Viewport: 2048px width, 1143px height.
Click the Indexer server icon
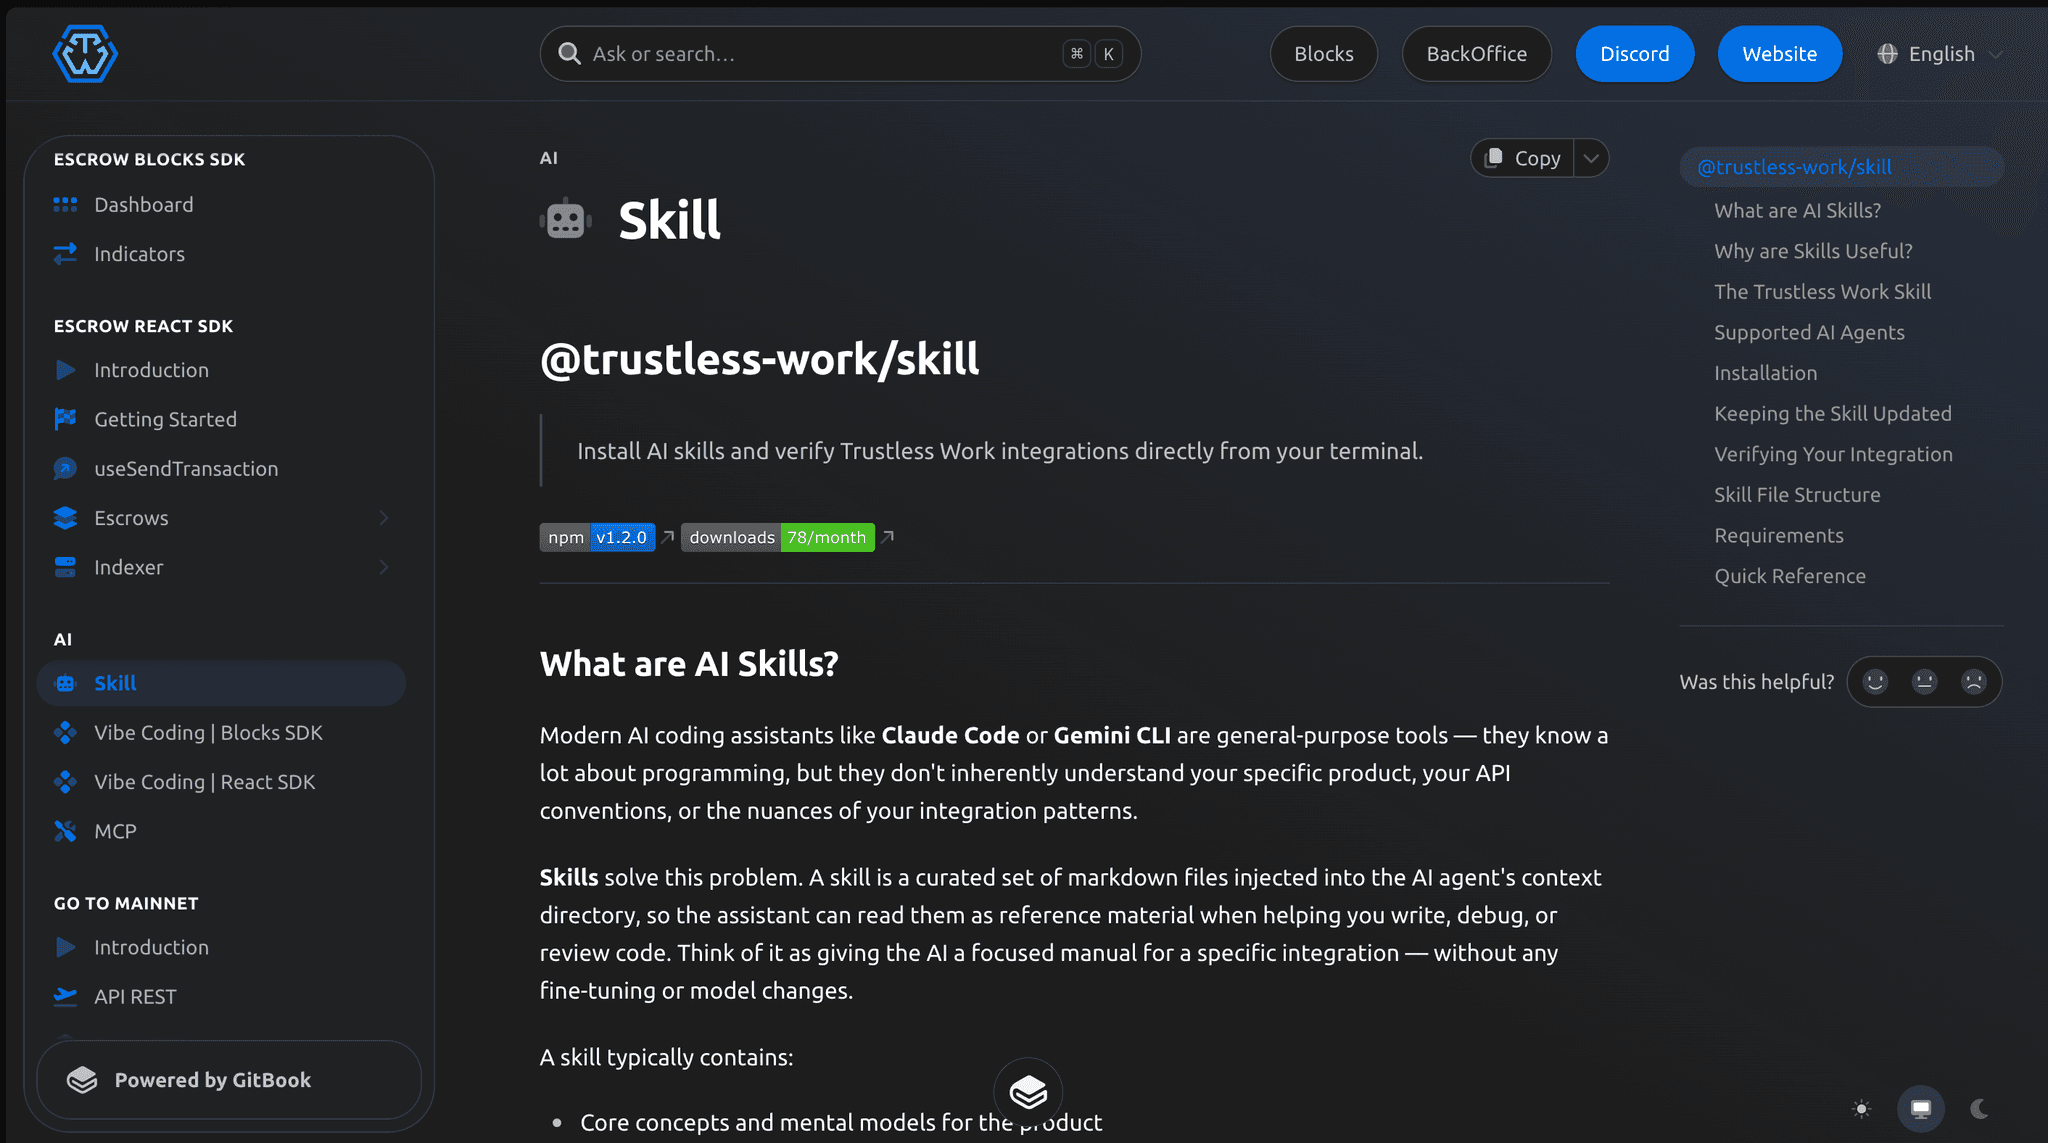click(x=65, y=567)
